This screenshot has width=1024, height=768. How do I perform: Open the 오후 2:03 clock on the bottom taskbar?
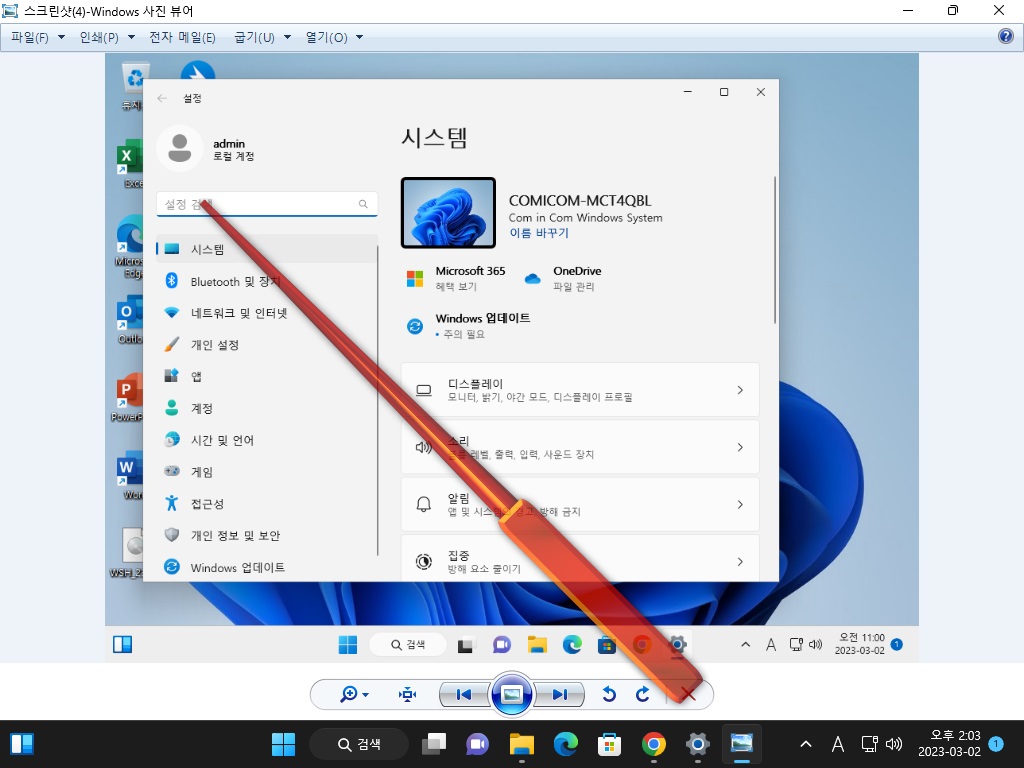pos(949,744)
